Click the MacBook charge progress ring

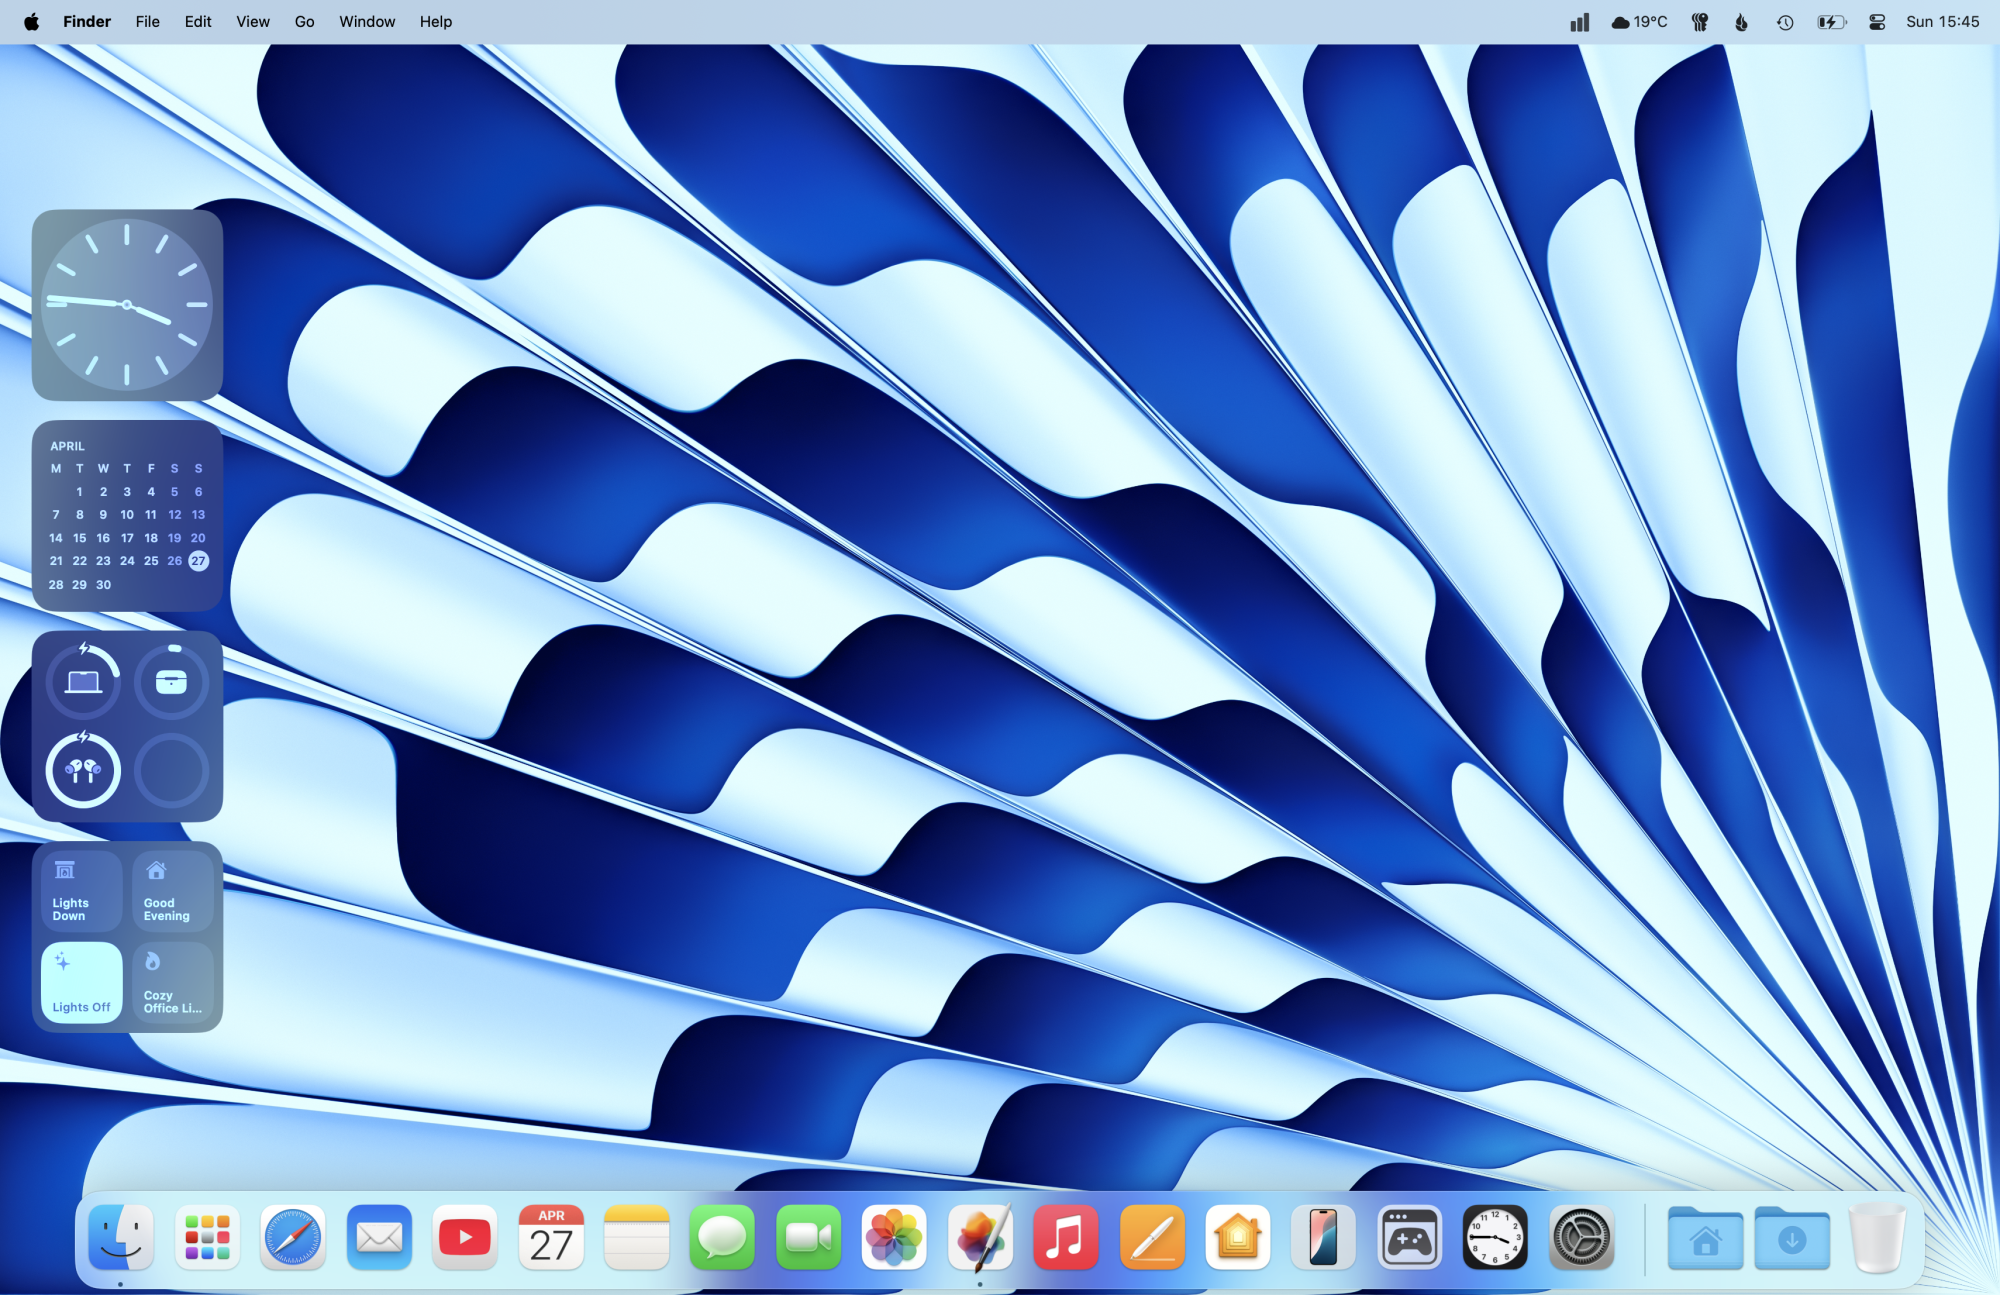pos(82,681)
